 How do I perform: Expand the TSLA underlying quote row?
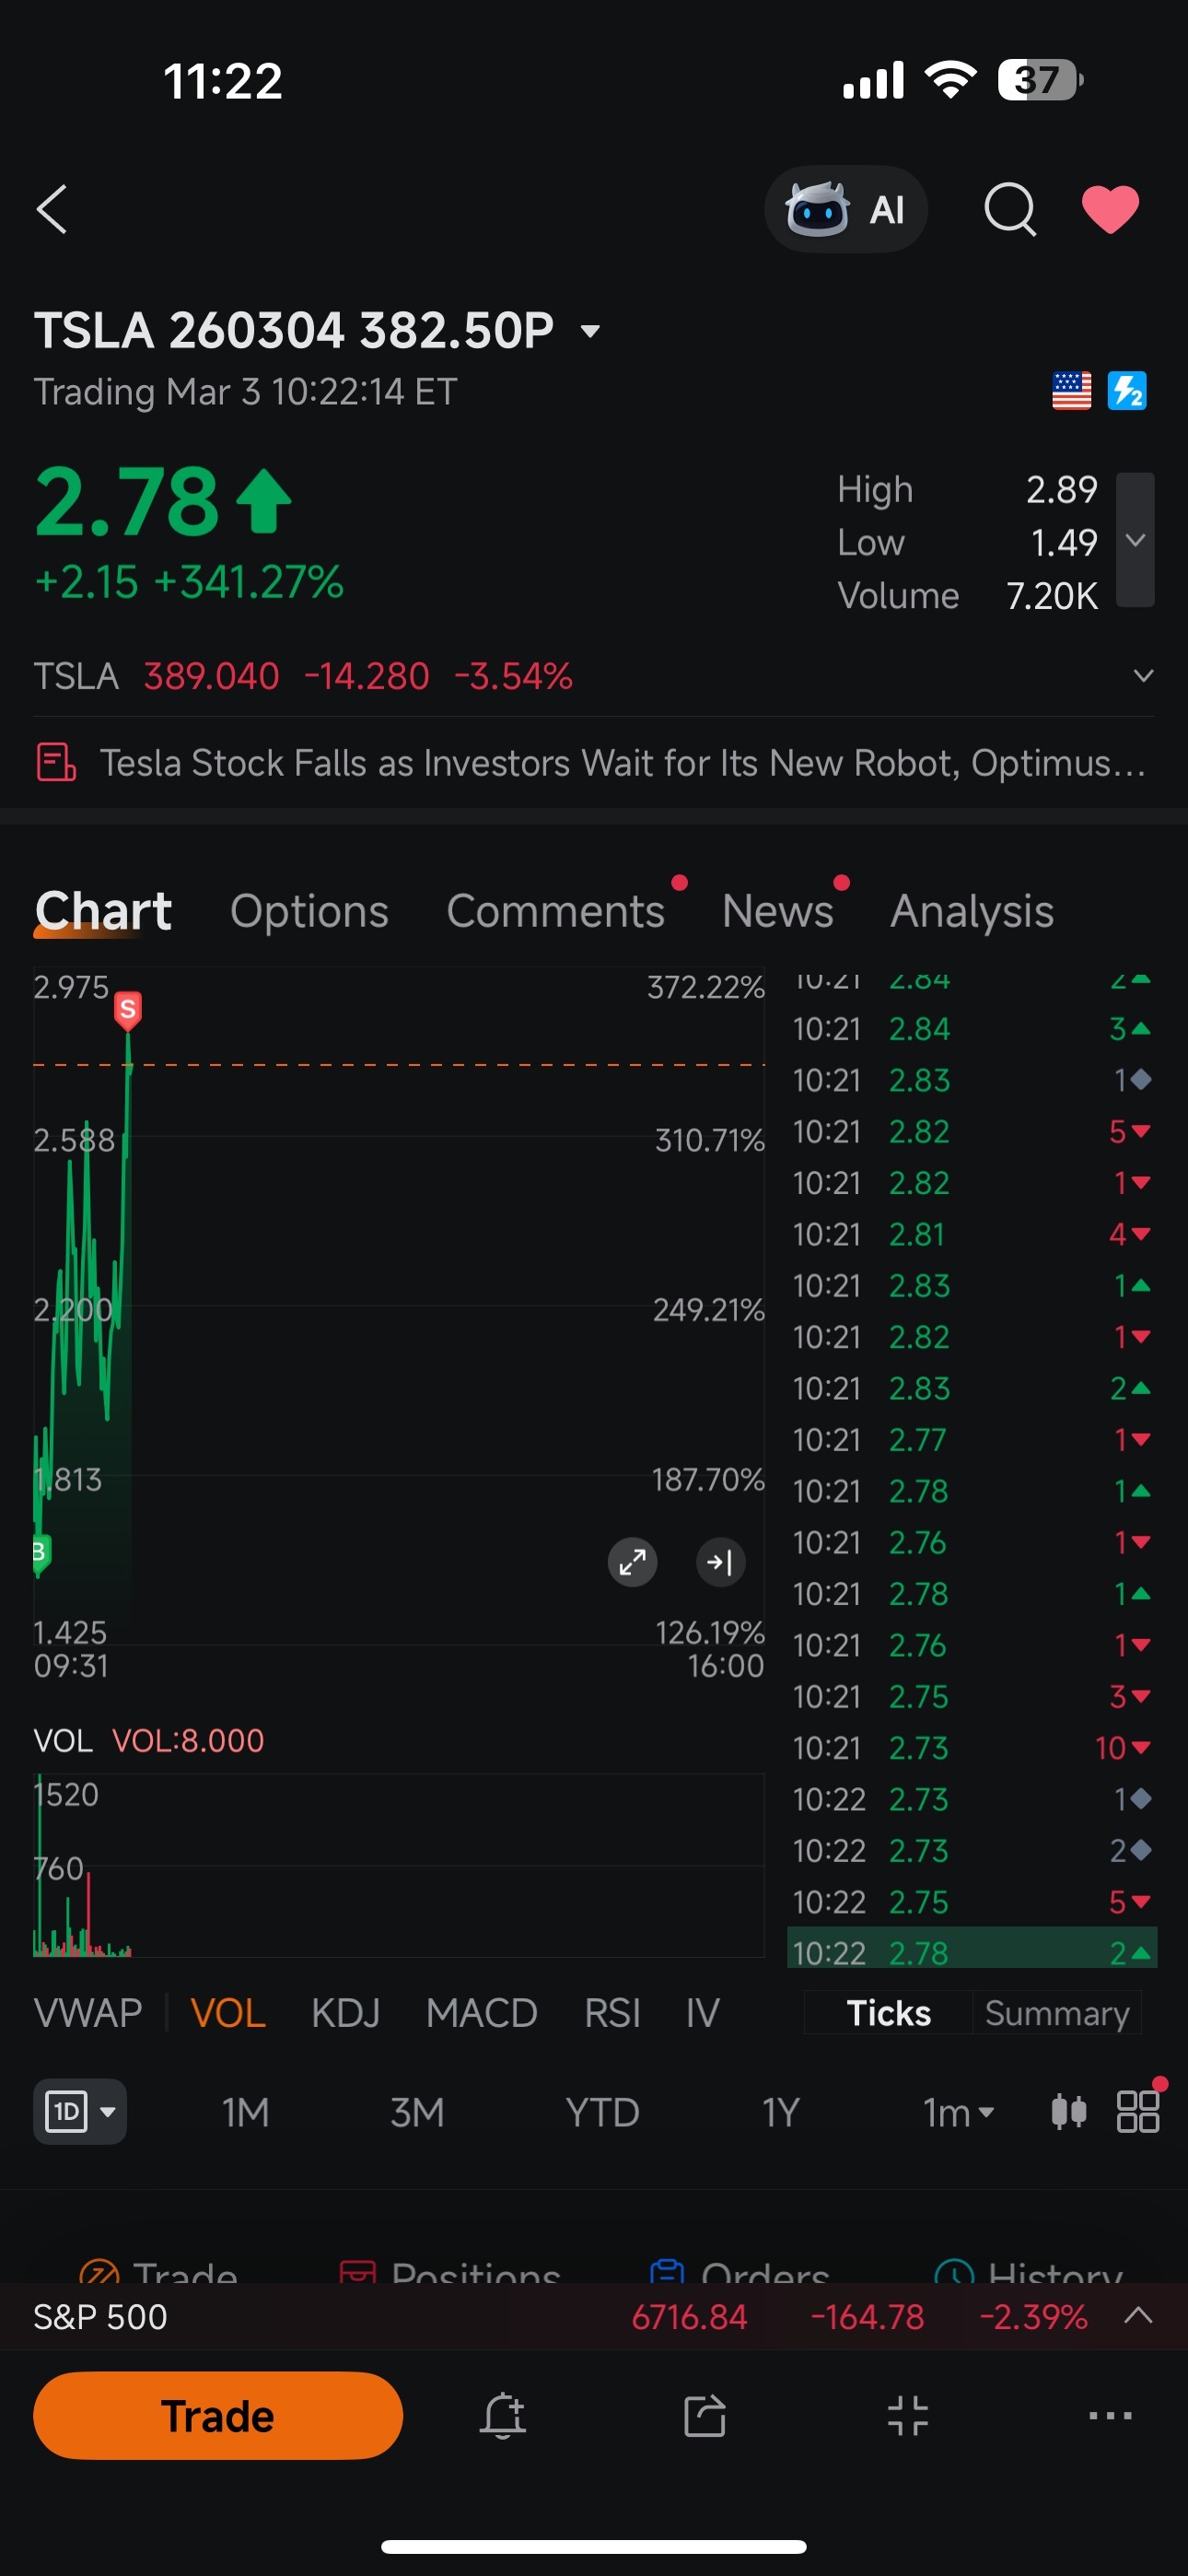tap(1143, 676)
